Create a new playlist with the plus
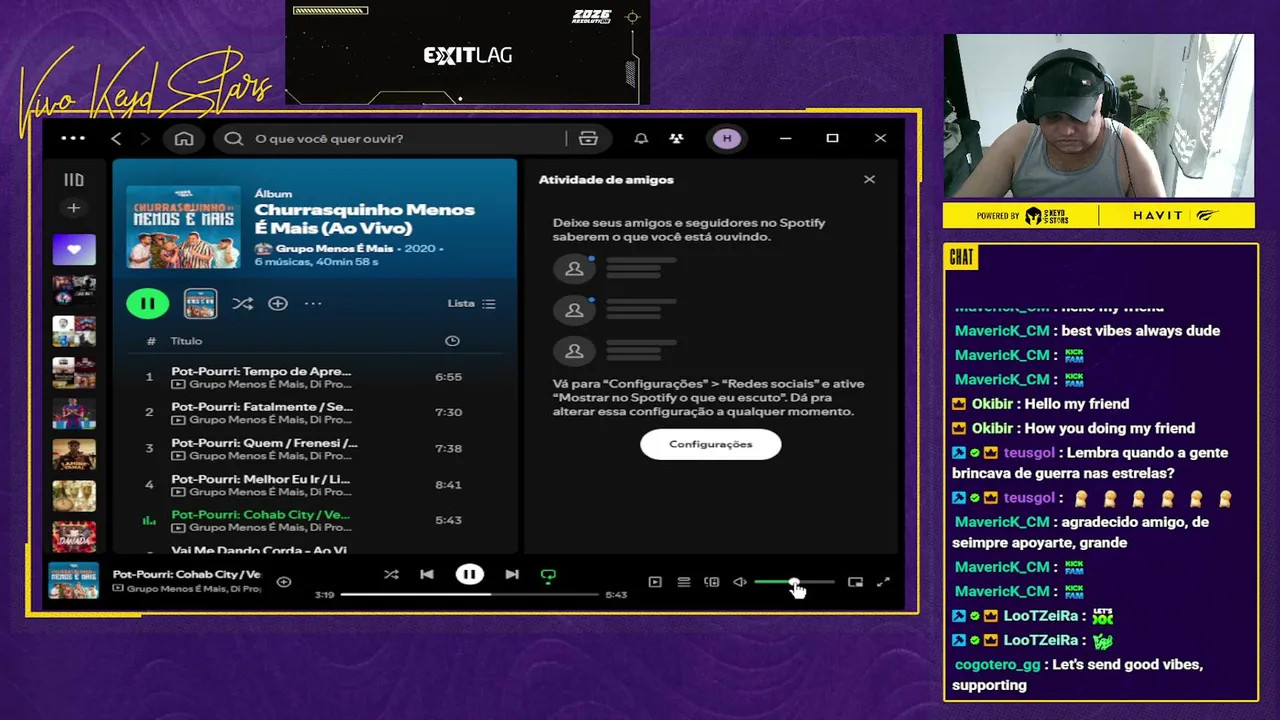Image resolution: width=1280 pixels, height=720 pixels. [x=73, y=208]
